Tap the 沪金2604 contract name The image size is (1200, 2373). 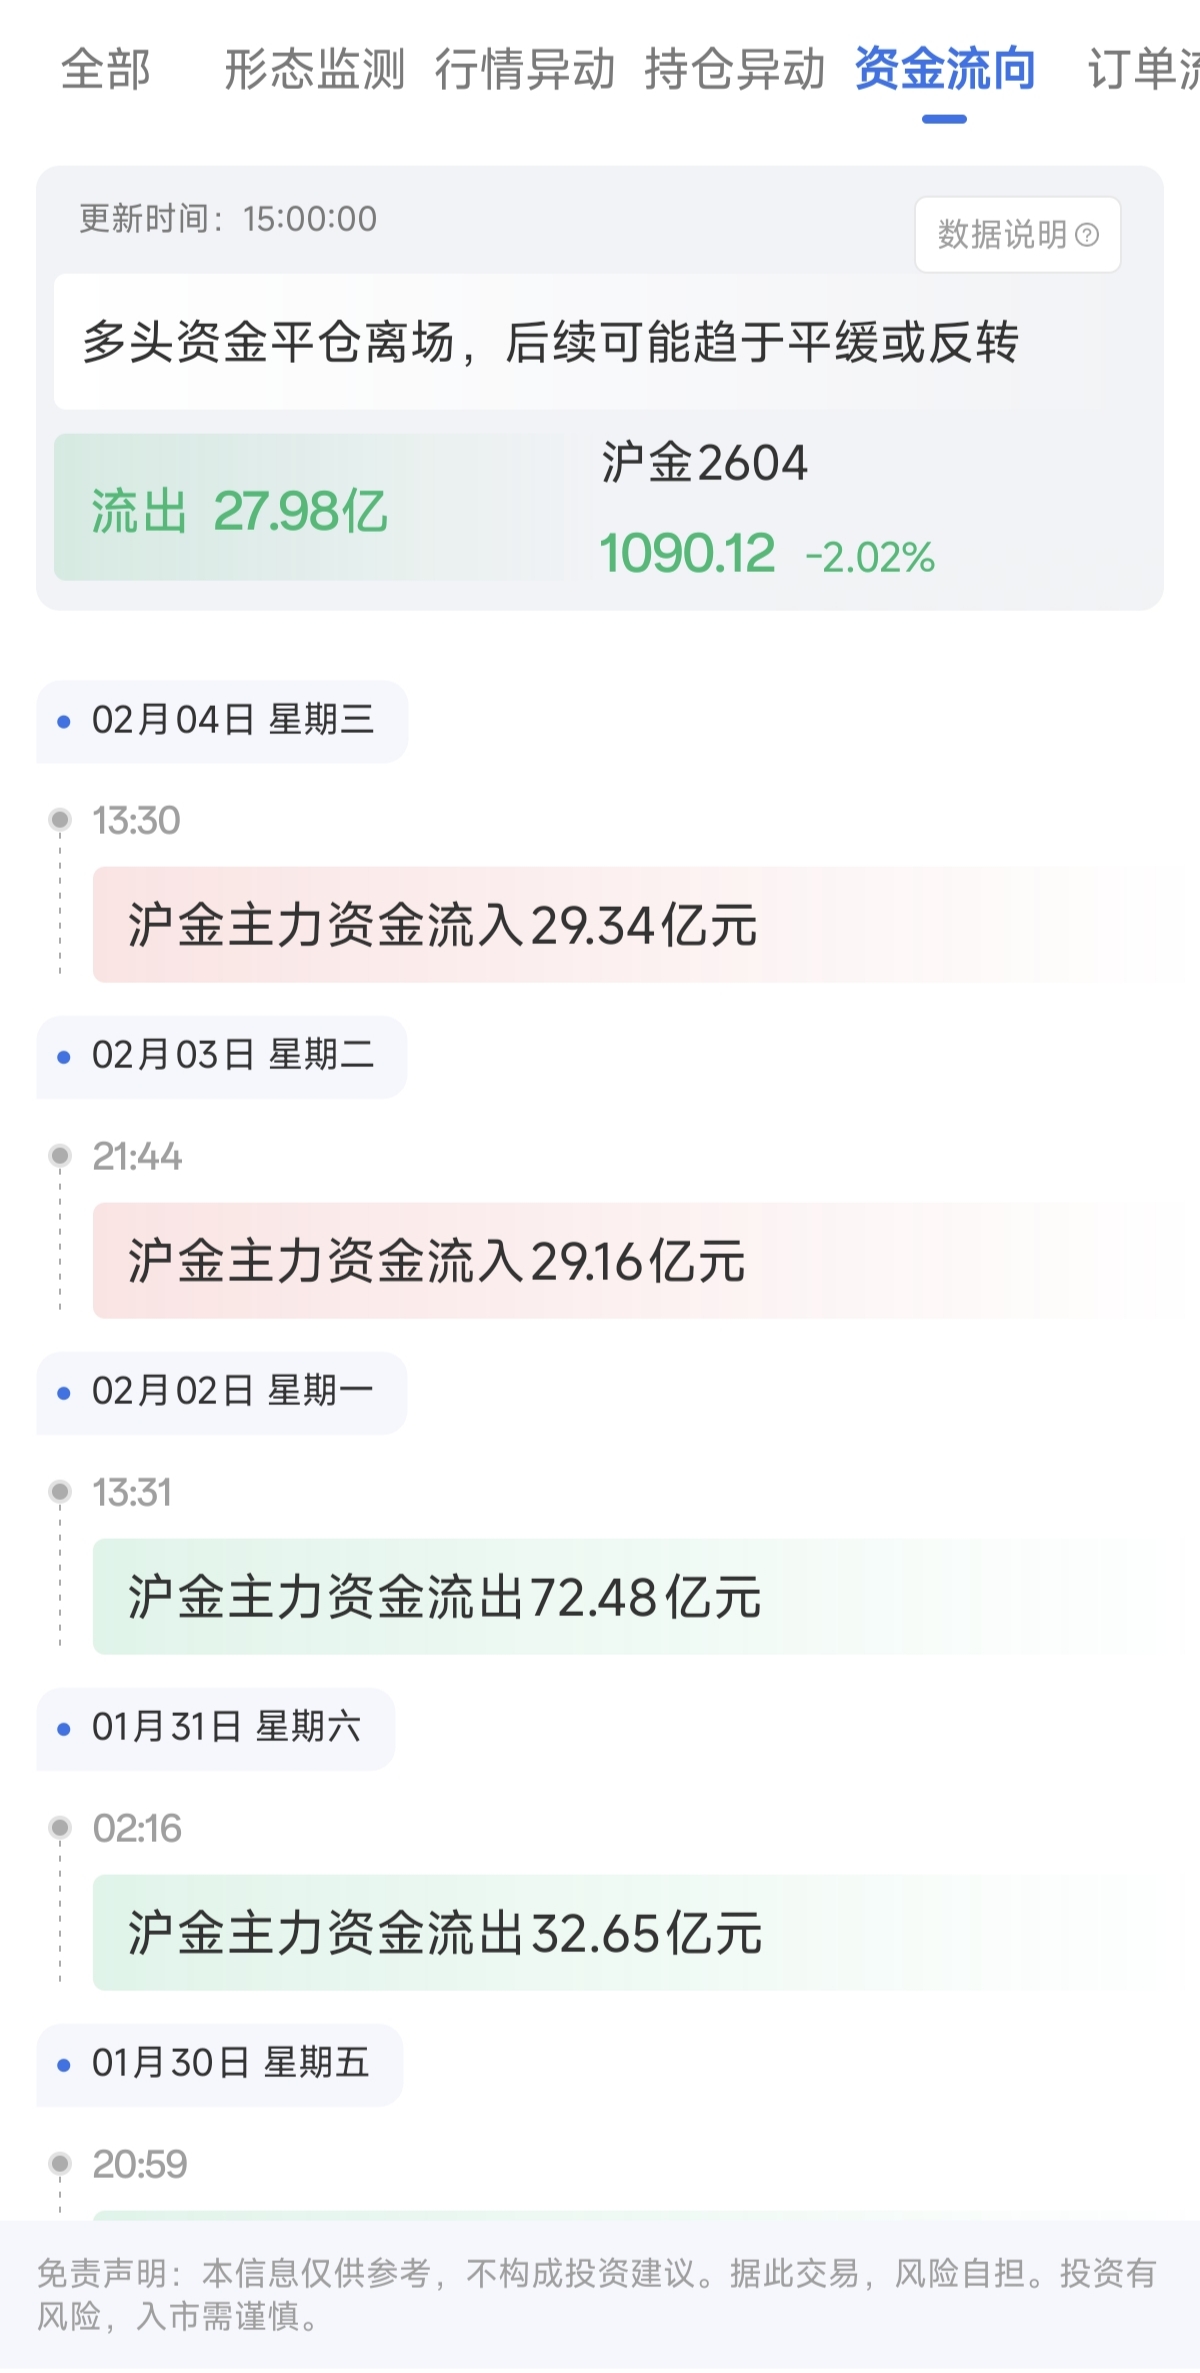click(704, 463)
